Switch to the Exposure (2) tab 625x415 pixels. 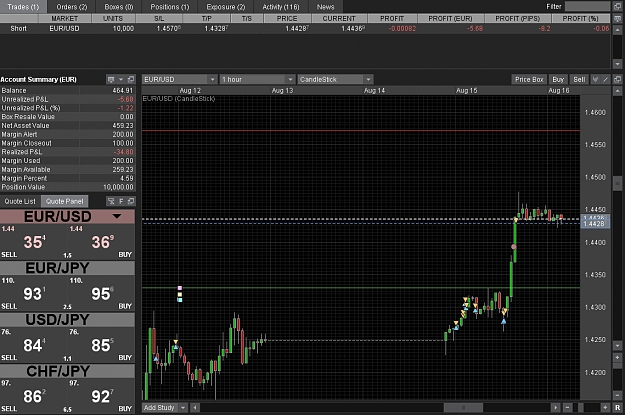(226, 7)
